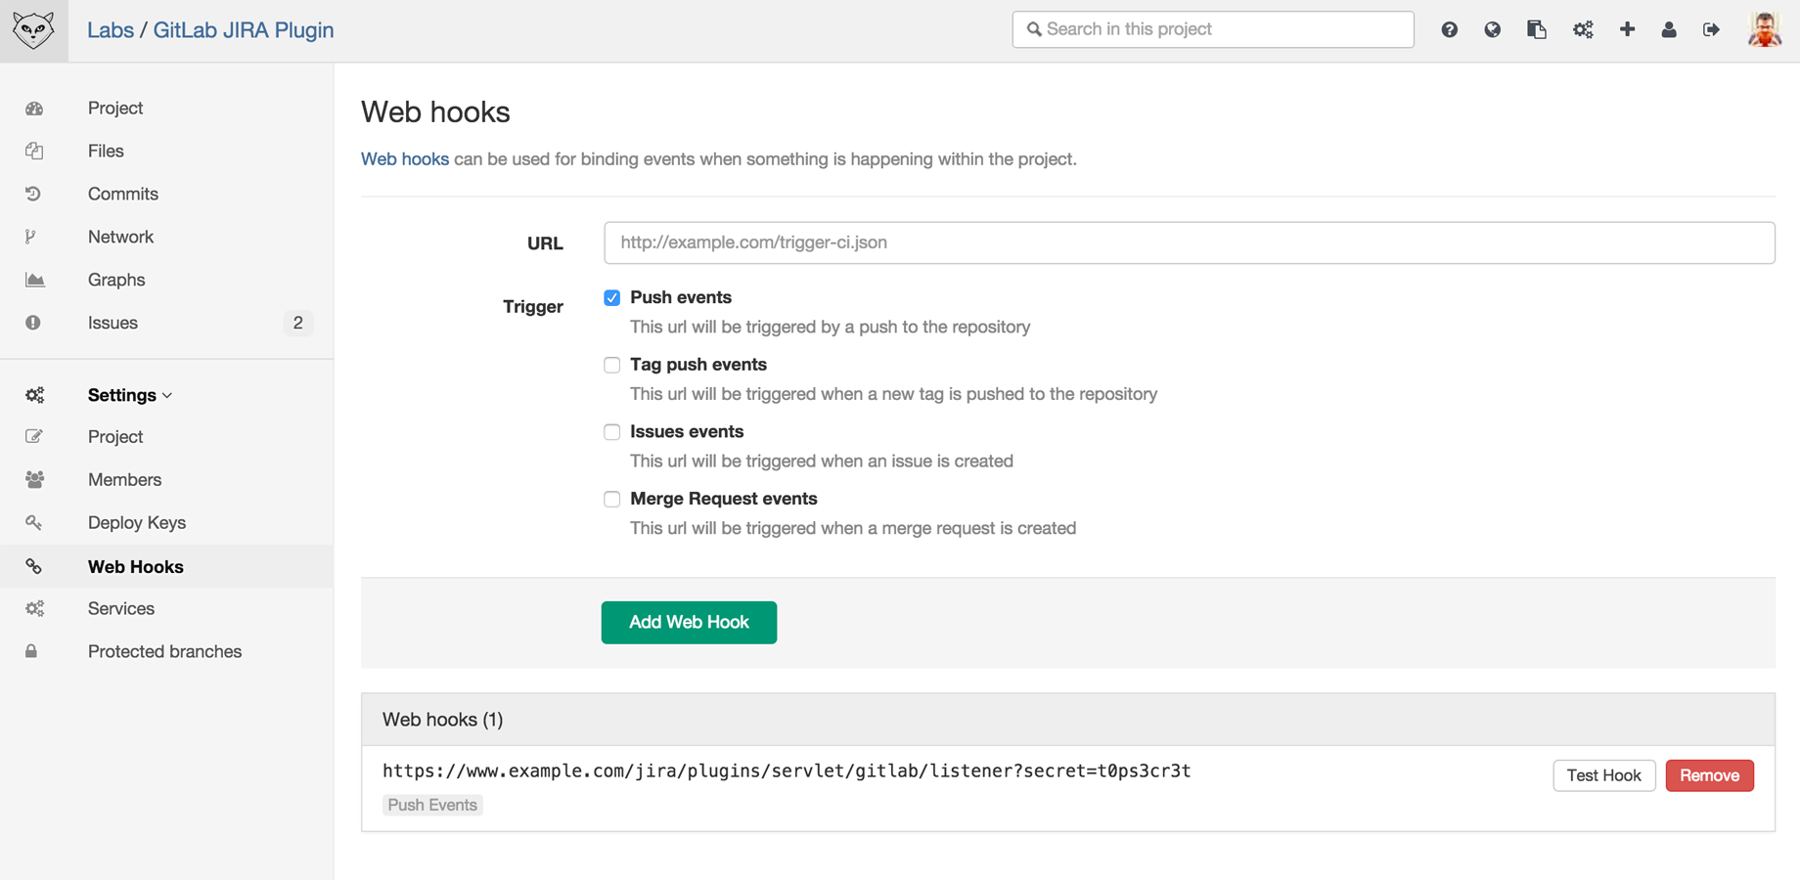
Task: Collapse the Settings section chevron
Action: click(166, 395)
